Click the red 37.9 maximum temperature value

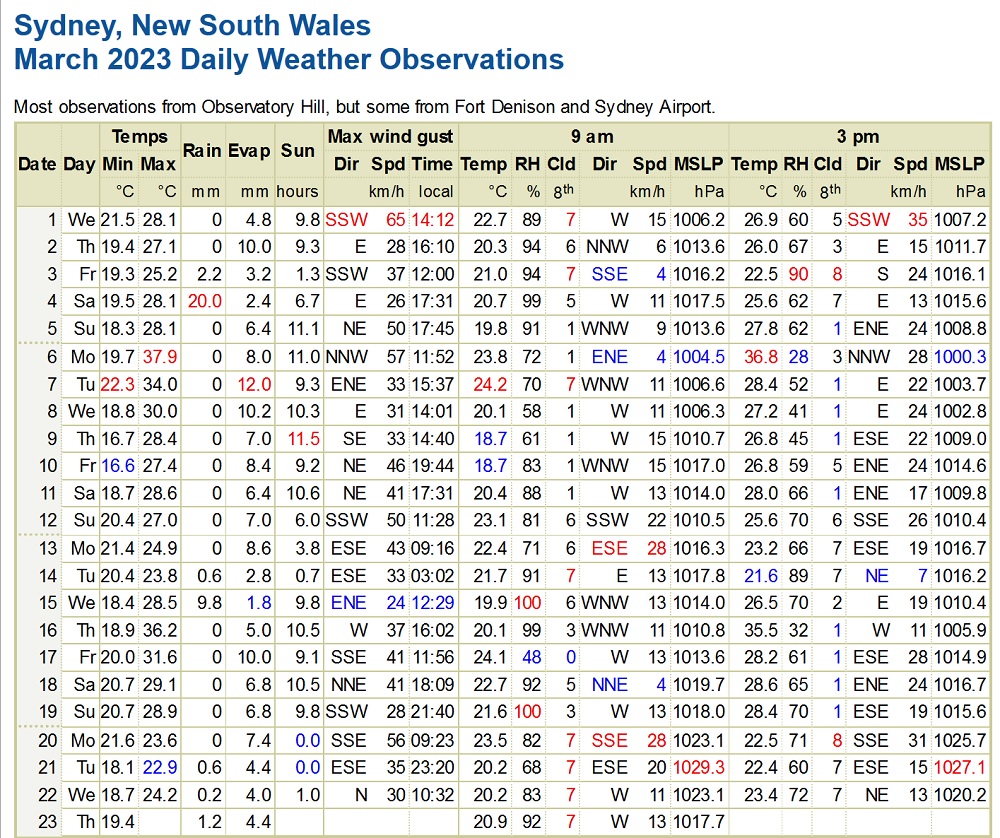tap(158, 357)
